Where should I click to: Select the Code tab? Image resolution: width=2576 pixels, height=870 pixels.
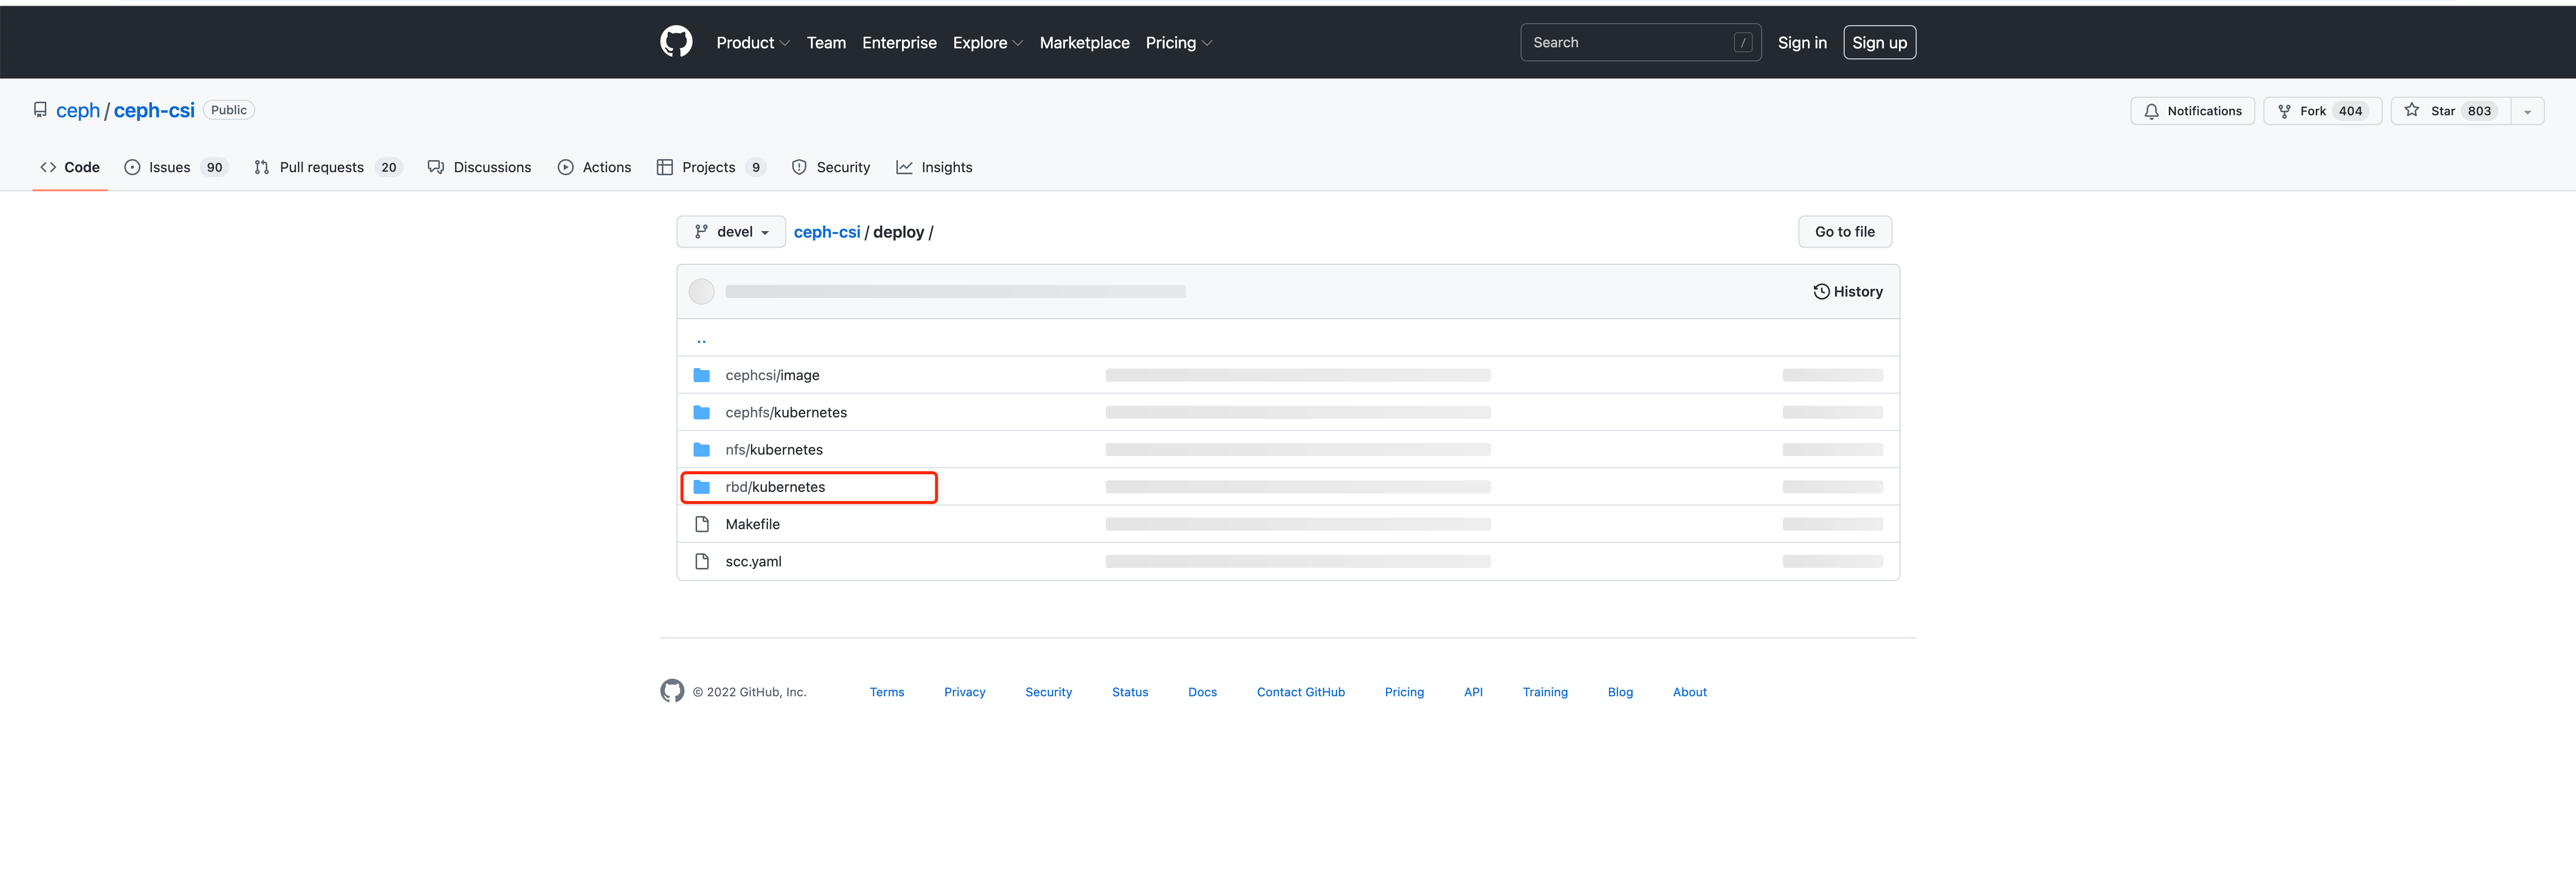[x=70, y=167]
